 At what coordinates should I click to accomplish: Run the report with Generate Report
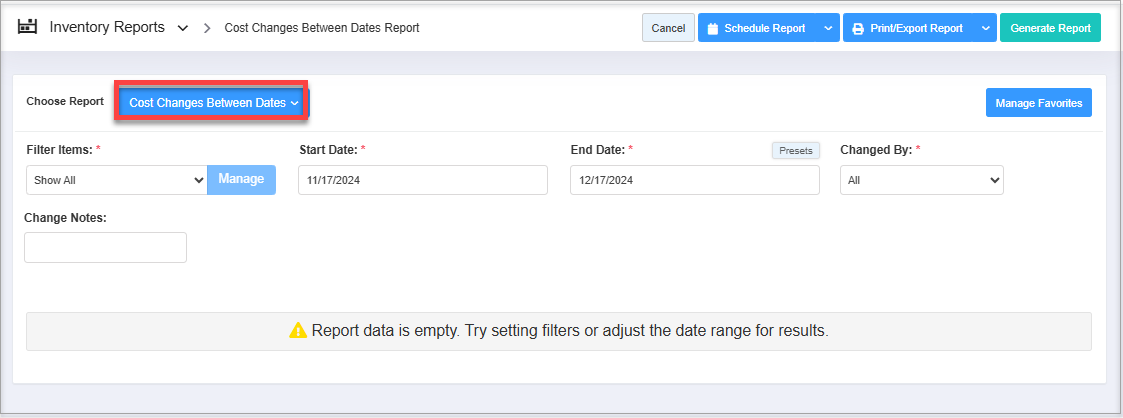pyautogui.click(x=1050, y=29)
